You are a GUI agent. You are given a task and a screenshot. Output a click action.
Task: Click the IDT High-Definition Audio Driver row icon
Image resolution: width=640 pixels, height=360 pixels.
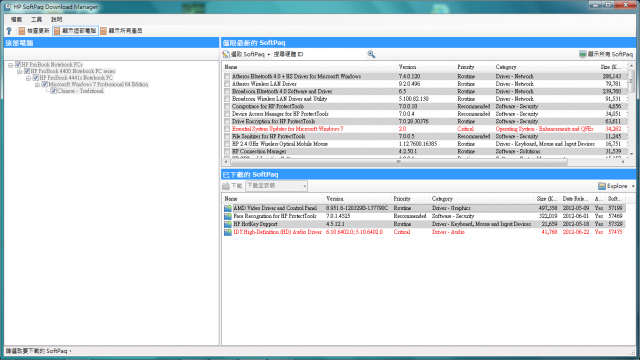click(228, 232)
